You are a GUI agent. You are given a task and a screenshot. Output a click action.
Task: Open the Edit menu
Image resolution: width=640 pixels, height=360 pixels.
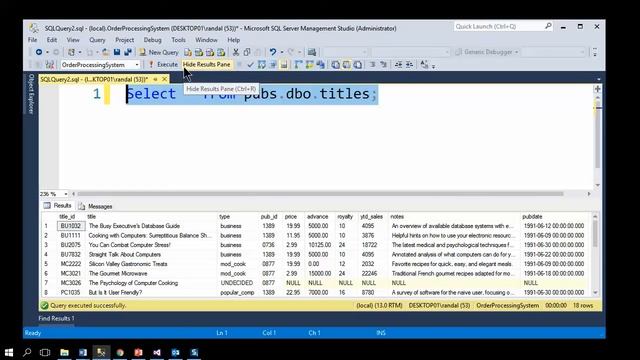pos(51,40)
